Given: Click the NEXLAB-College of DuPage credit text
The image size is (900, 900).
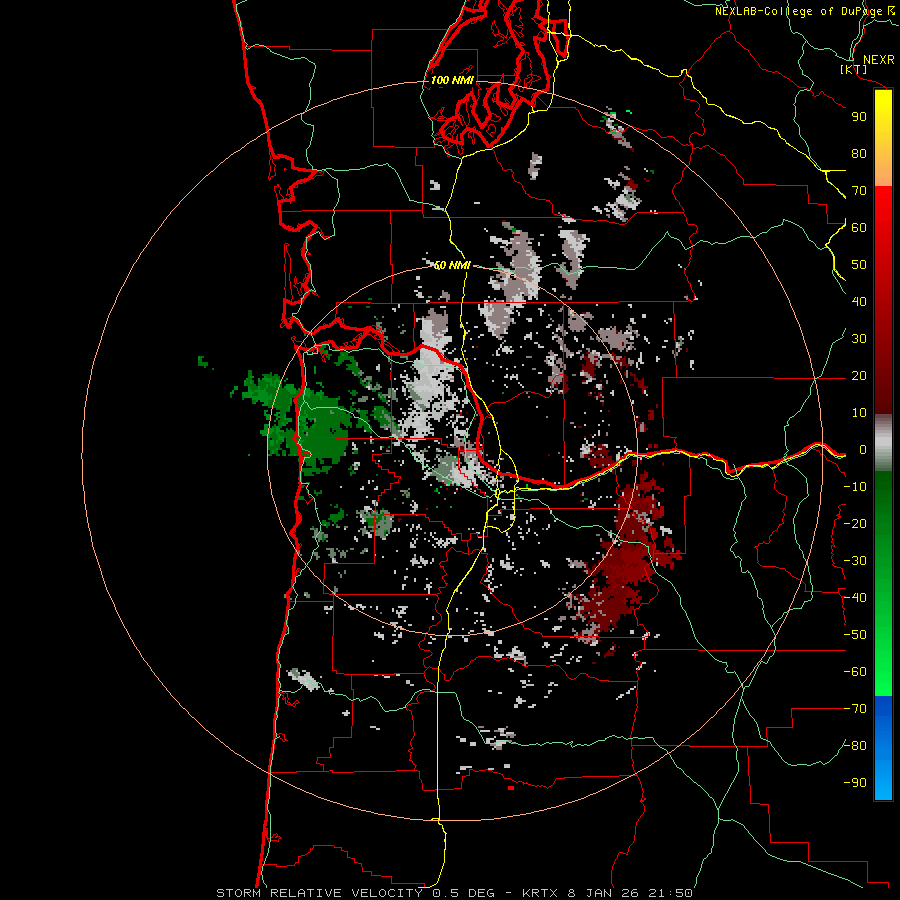Looking at the screenshot, I should click(804, 11).
